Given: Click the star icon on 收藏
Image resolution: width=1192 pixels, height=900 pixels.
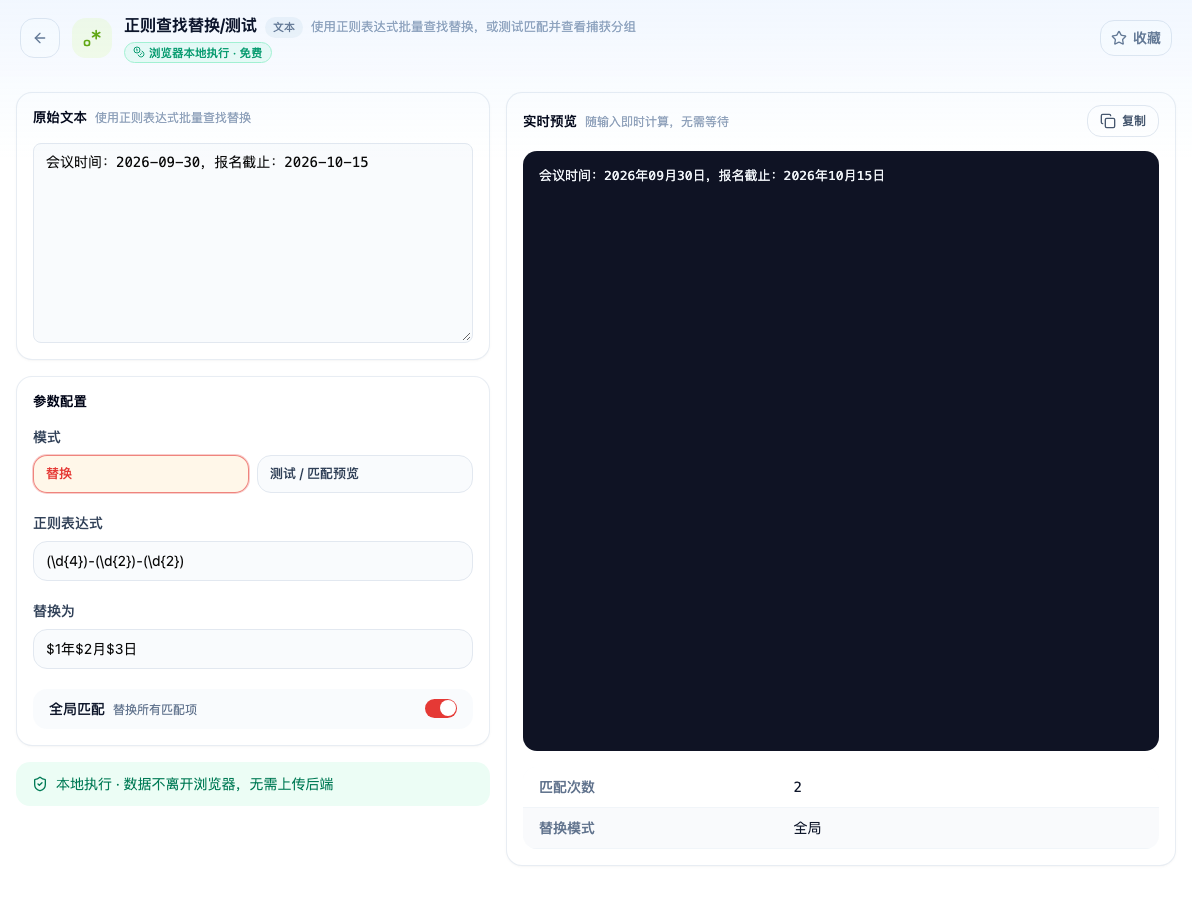Looking at the screenshot, I should coord(1118,38).
